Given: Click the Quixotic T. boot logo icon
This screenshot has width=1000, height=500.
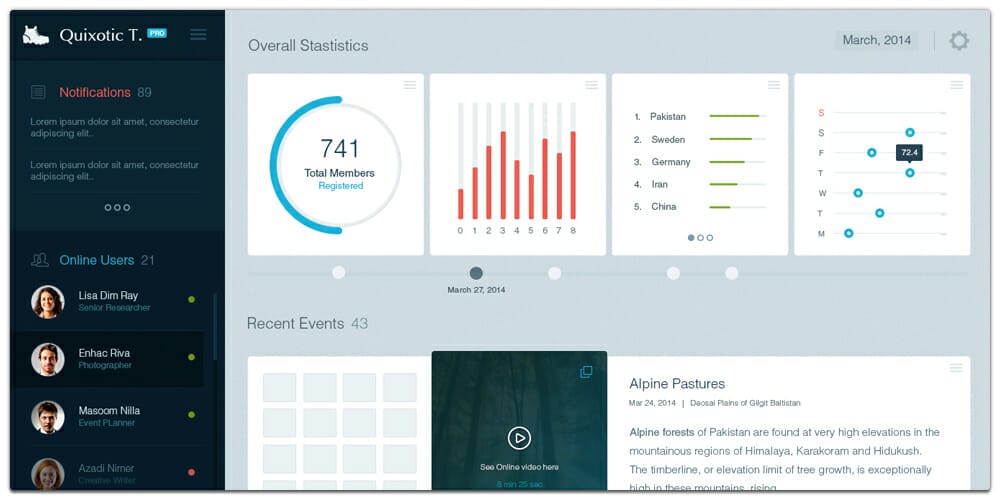Looking at the screenshot, I should click(35, 35).
